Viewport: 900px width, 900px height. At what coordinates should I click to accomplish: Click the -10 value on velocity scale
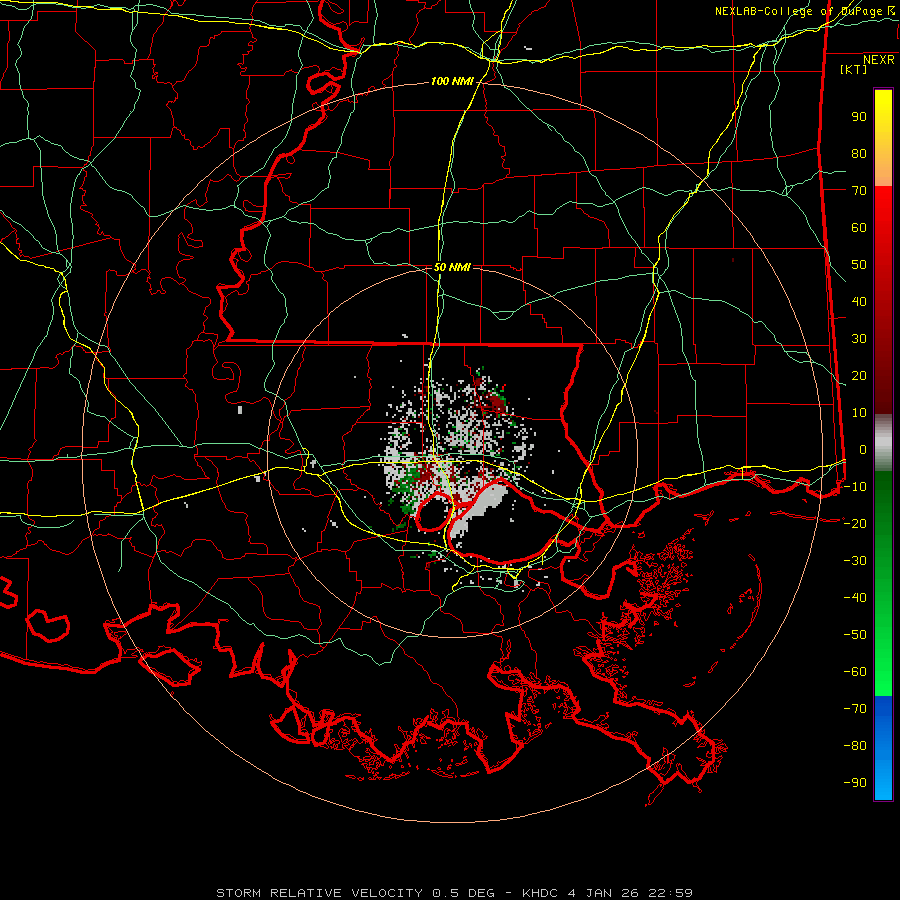[855, 487]
